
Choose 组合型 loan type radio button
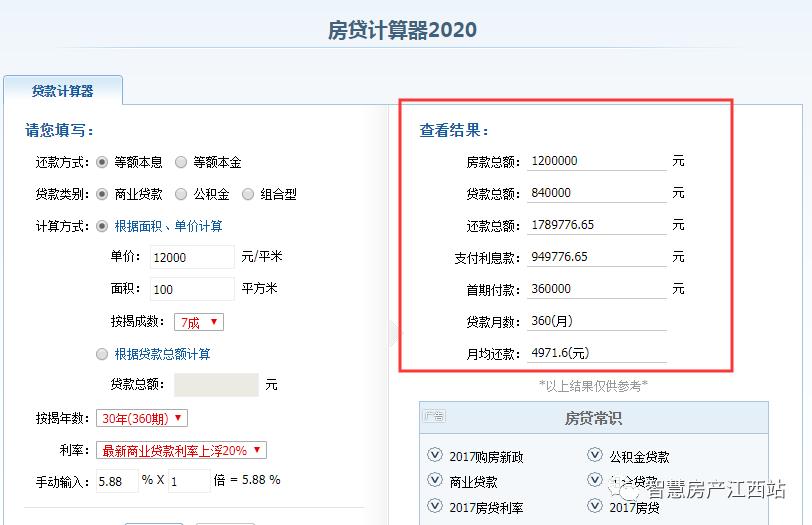[x=248, y=194]
